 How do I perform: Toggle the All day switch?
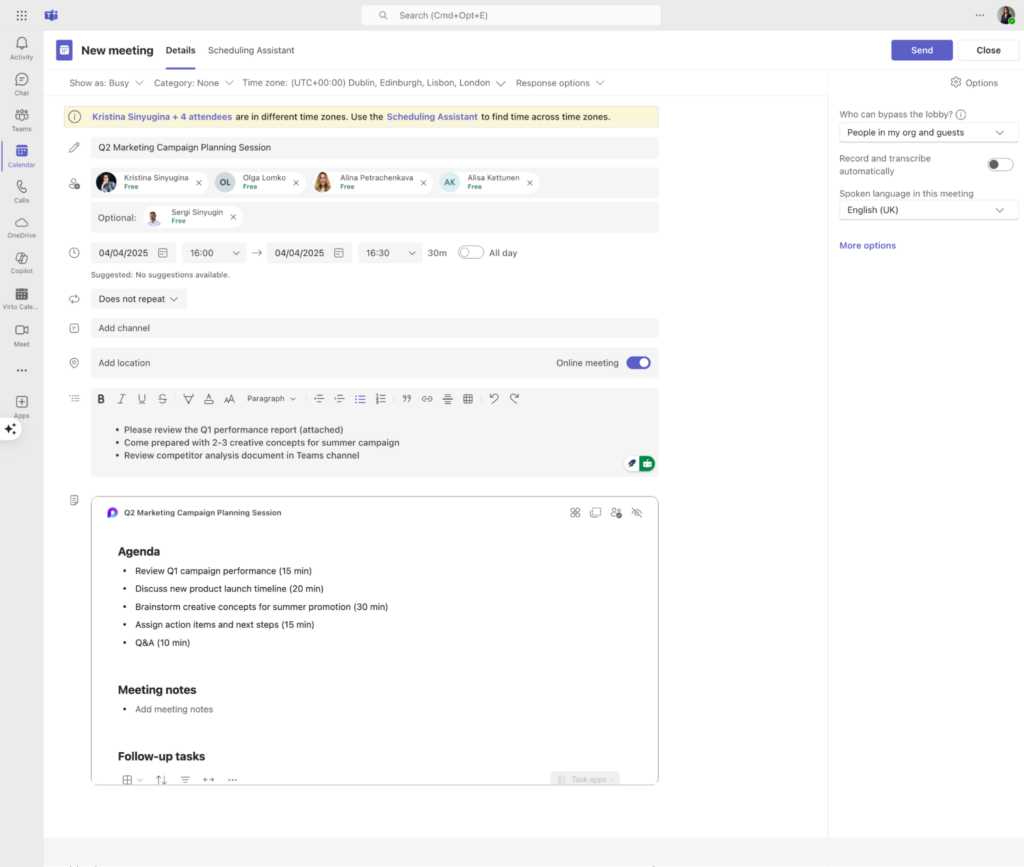pyautogui.click(x=470, y=253)
